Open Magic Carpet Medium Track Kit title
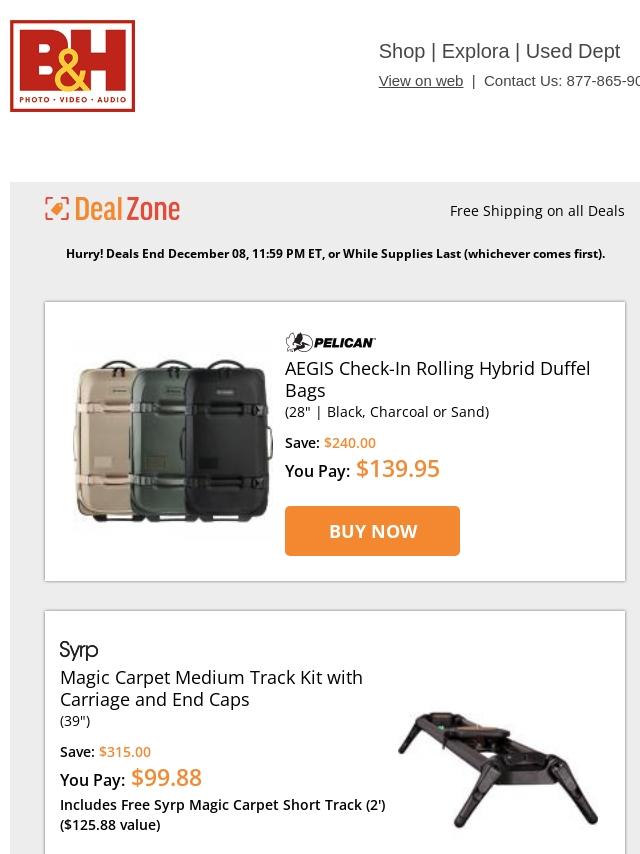The width and height of the screenshot is (640, 854). [x=211, y=688]
